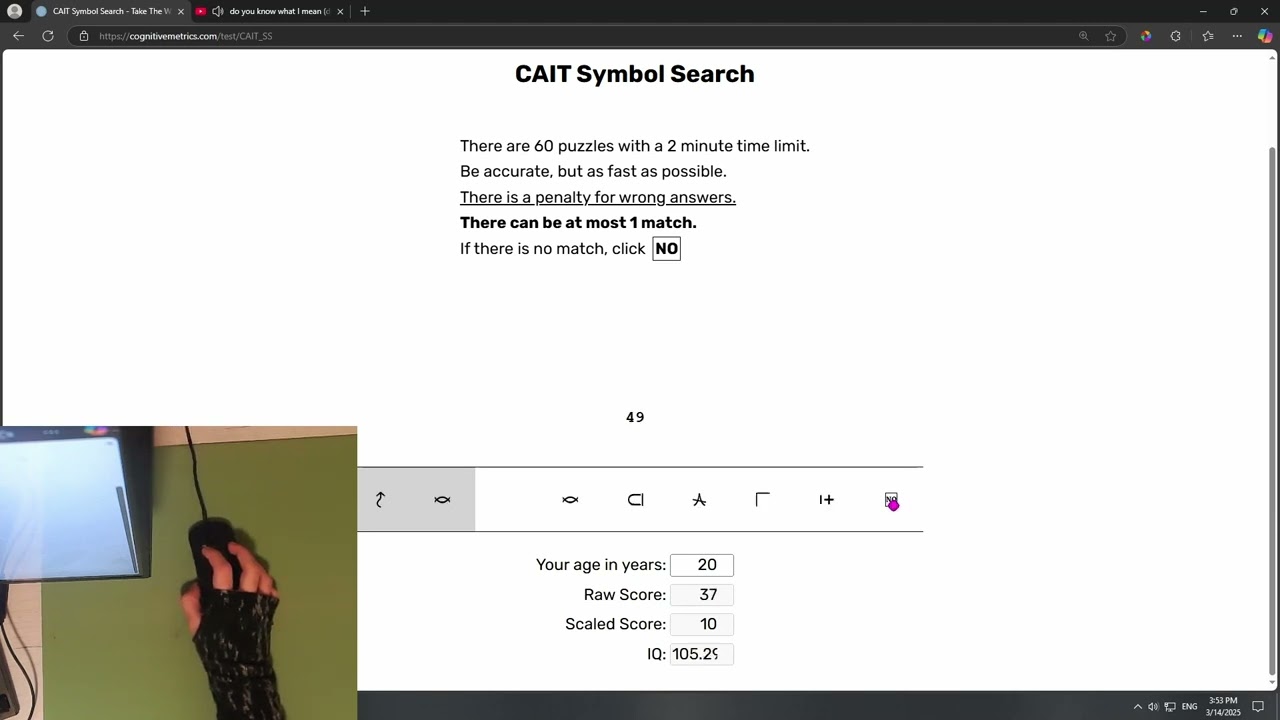Click the penalty for wrong answers text
Image resolution: width=1280 pixels, height=720 pixels.
coord(598,197)
